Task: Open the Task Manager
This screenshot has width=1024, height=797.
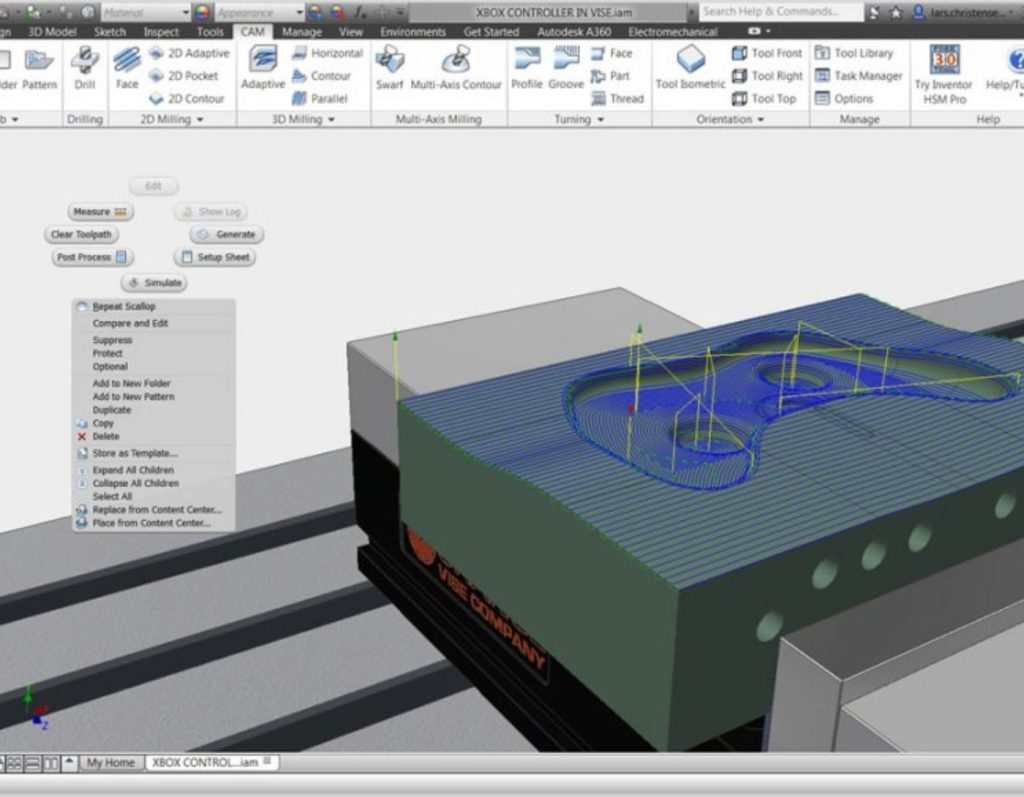Action: [x=859, y=76]
